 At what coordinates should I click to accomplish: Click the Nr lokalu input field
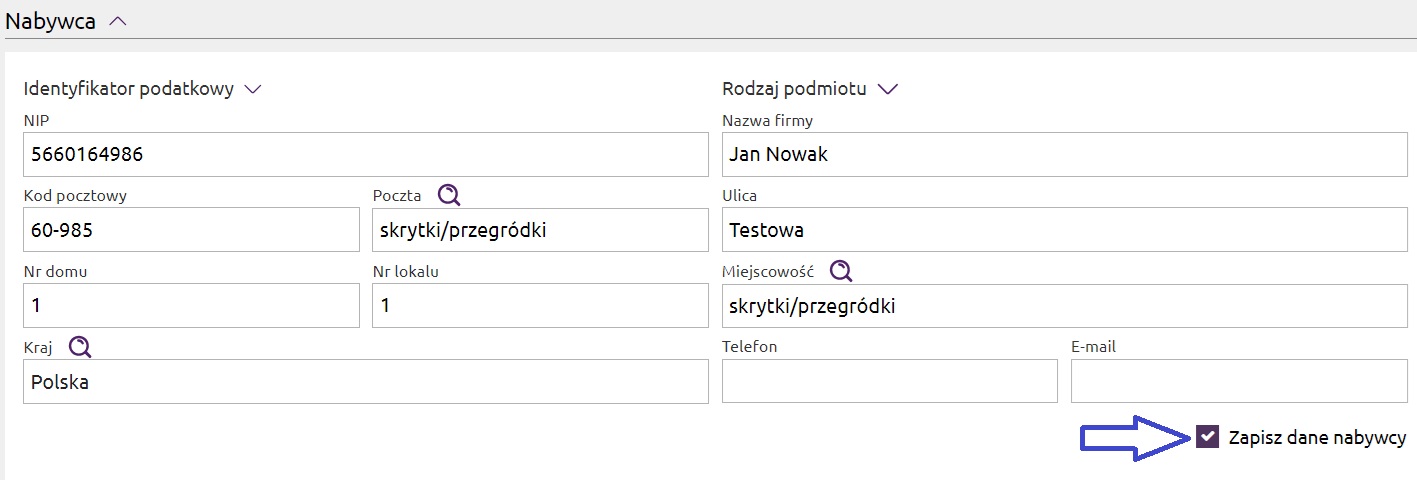[540, 306]
